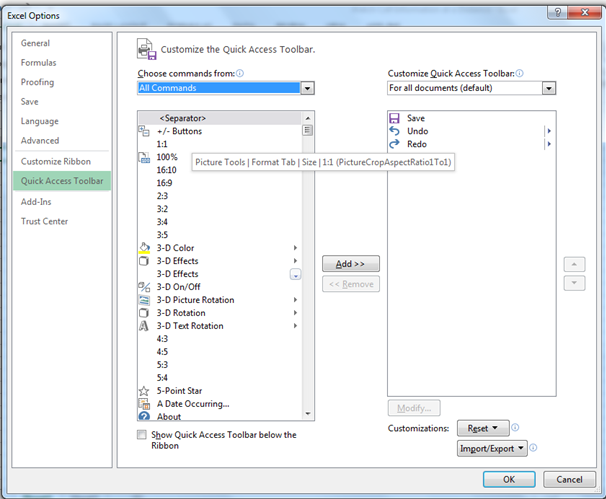This screenshot has width=606, height=499.
Task: Click the Move Down arrow button
Action: [574, 283]
